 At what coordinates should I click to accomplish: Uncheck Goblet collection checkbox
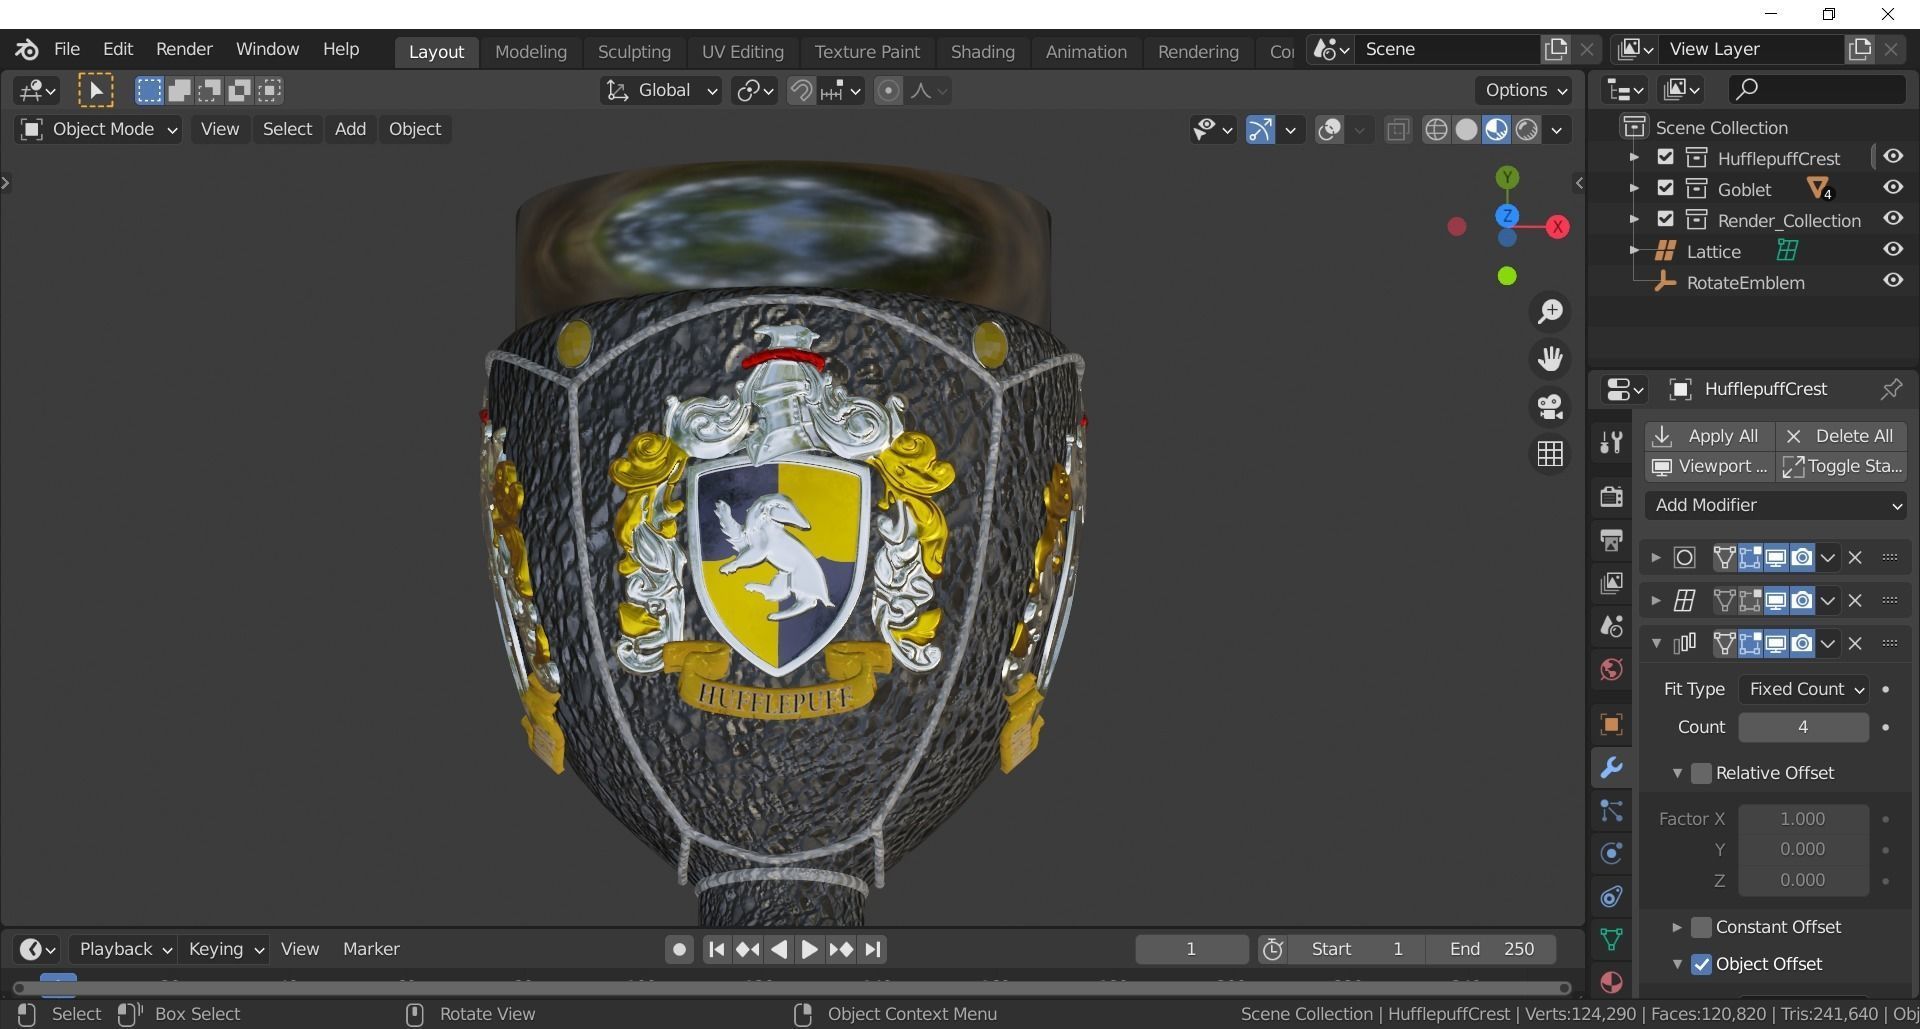1665,188
